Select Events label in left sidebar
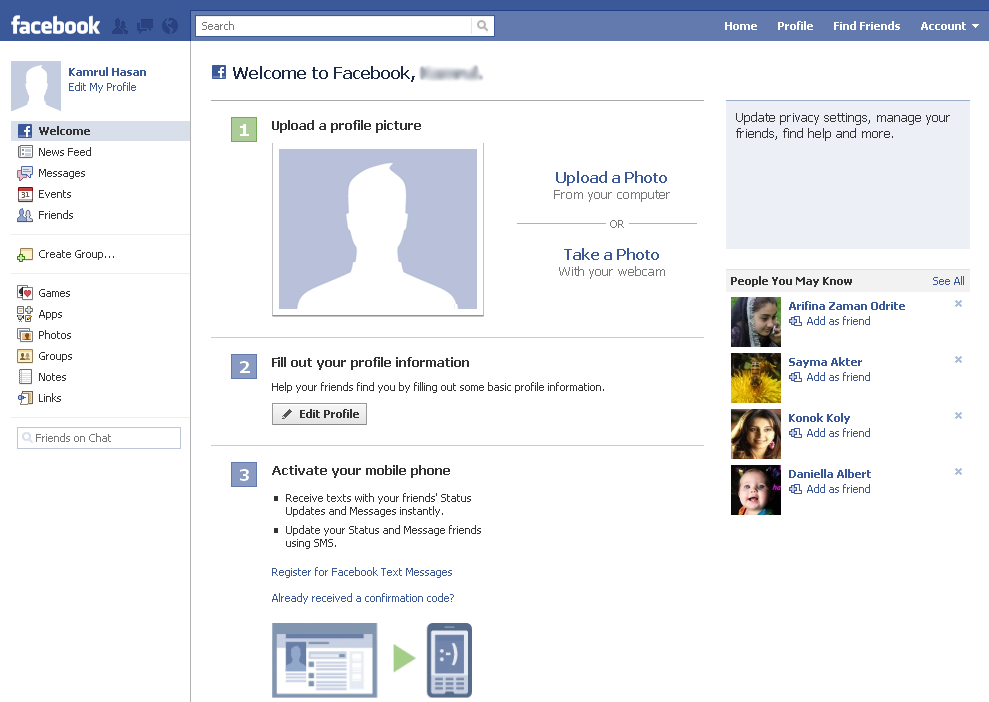Image resolution: width=989 pixels, height=702 pixels. point(55,194)
